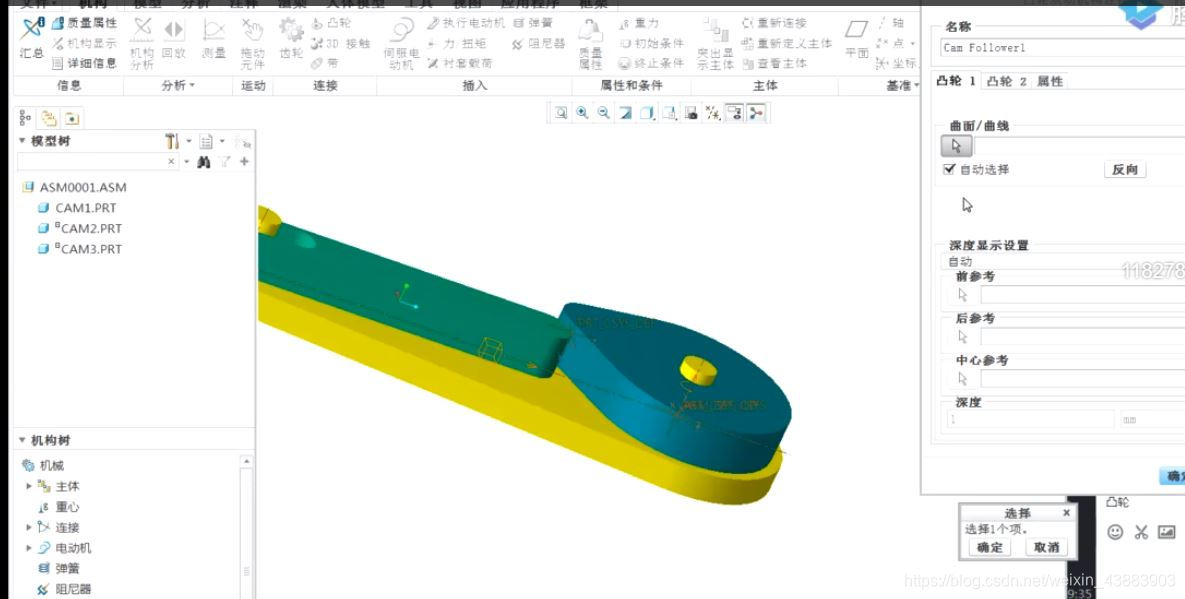
Task: Open 机构分析 mechanism analysis tool
Action: [142, 42]
